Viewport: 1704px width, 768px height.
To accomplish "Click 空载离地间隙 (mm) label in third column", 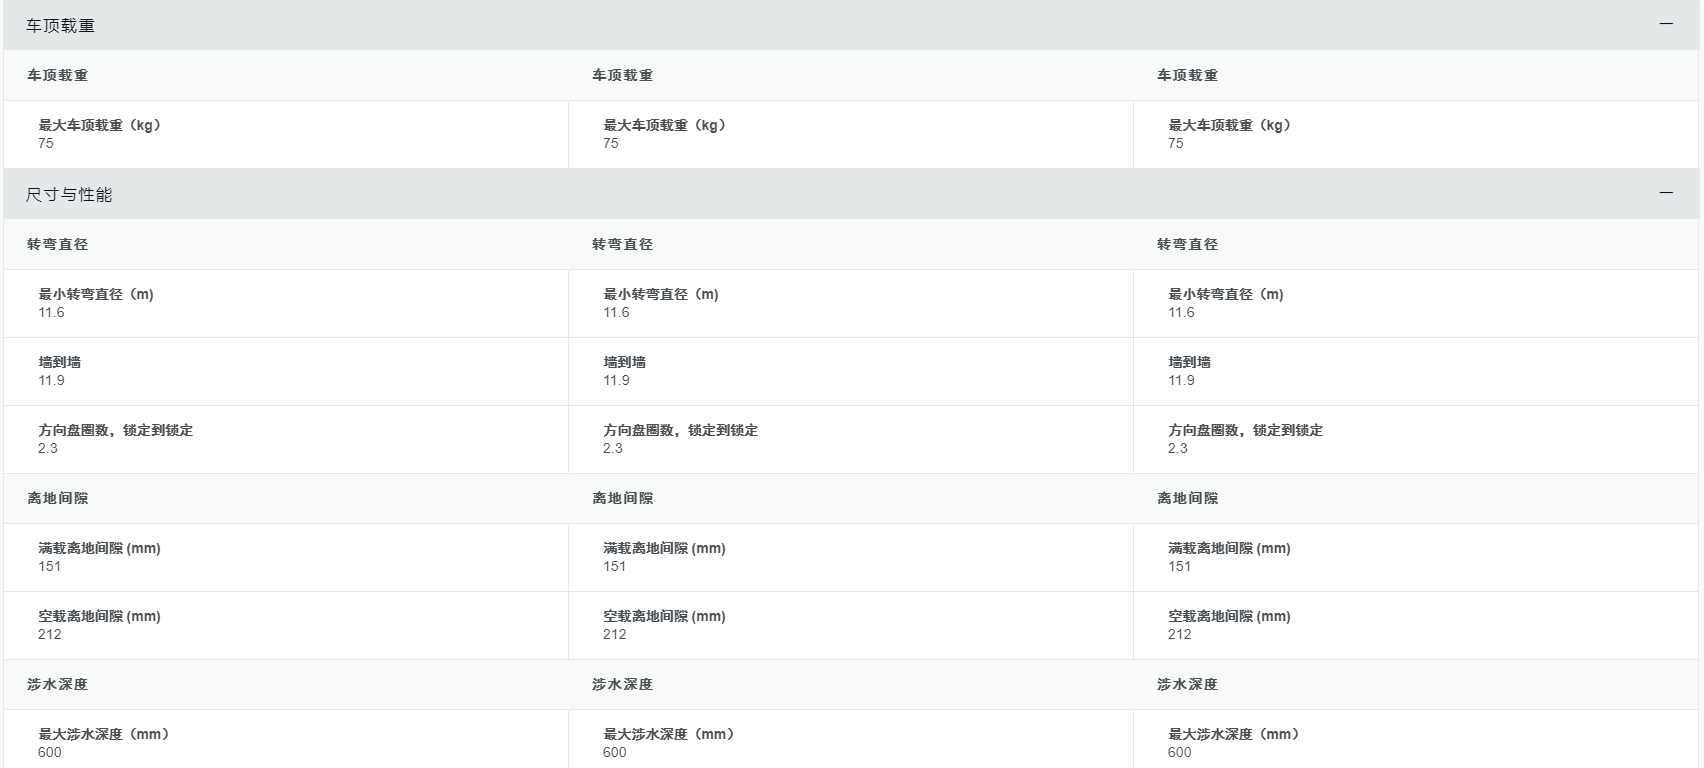I will (x=1229, y=616).
